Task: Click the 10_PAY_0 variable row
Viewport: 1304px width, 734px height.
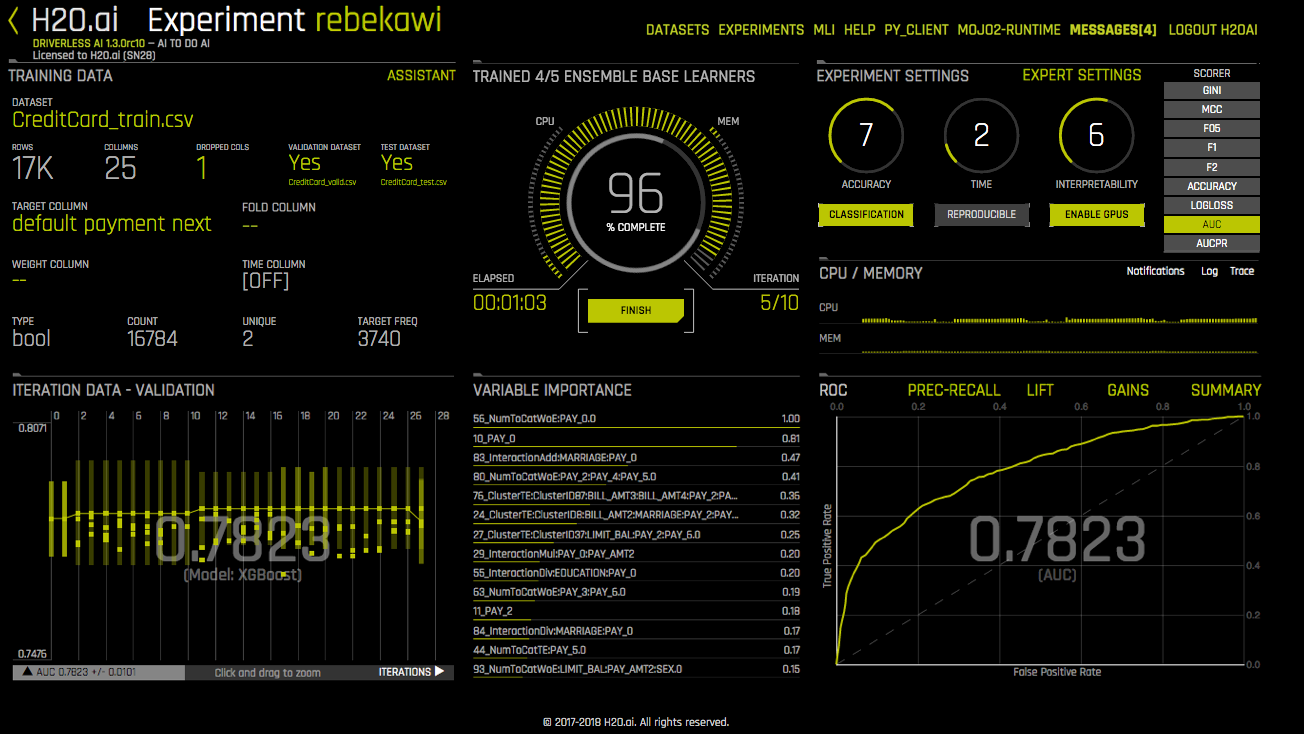Action: point(636,438)
